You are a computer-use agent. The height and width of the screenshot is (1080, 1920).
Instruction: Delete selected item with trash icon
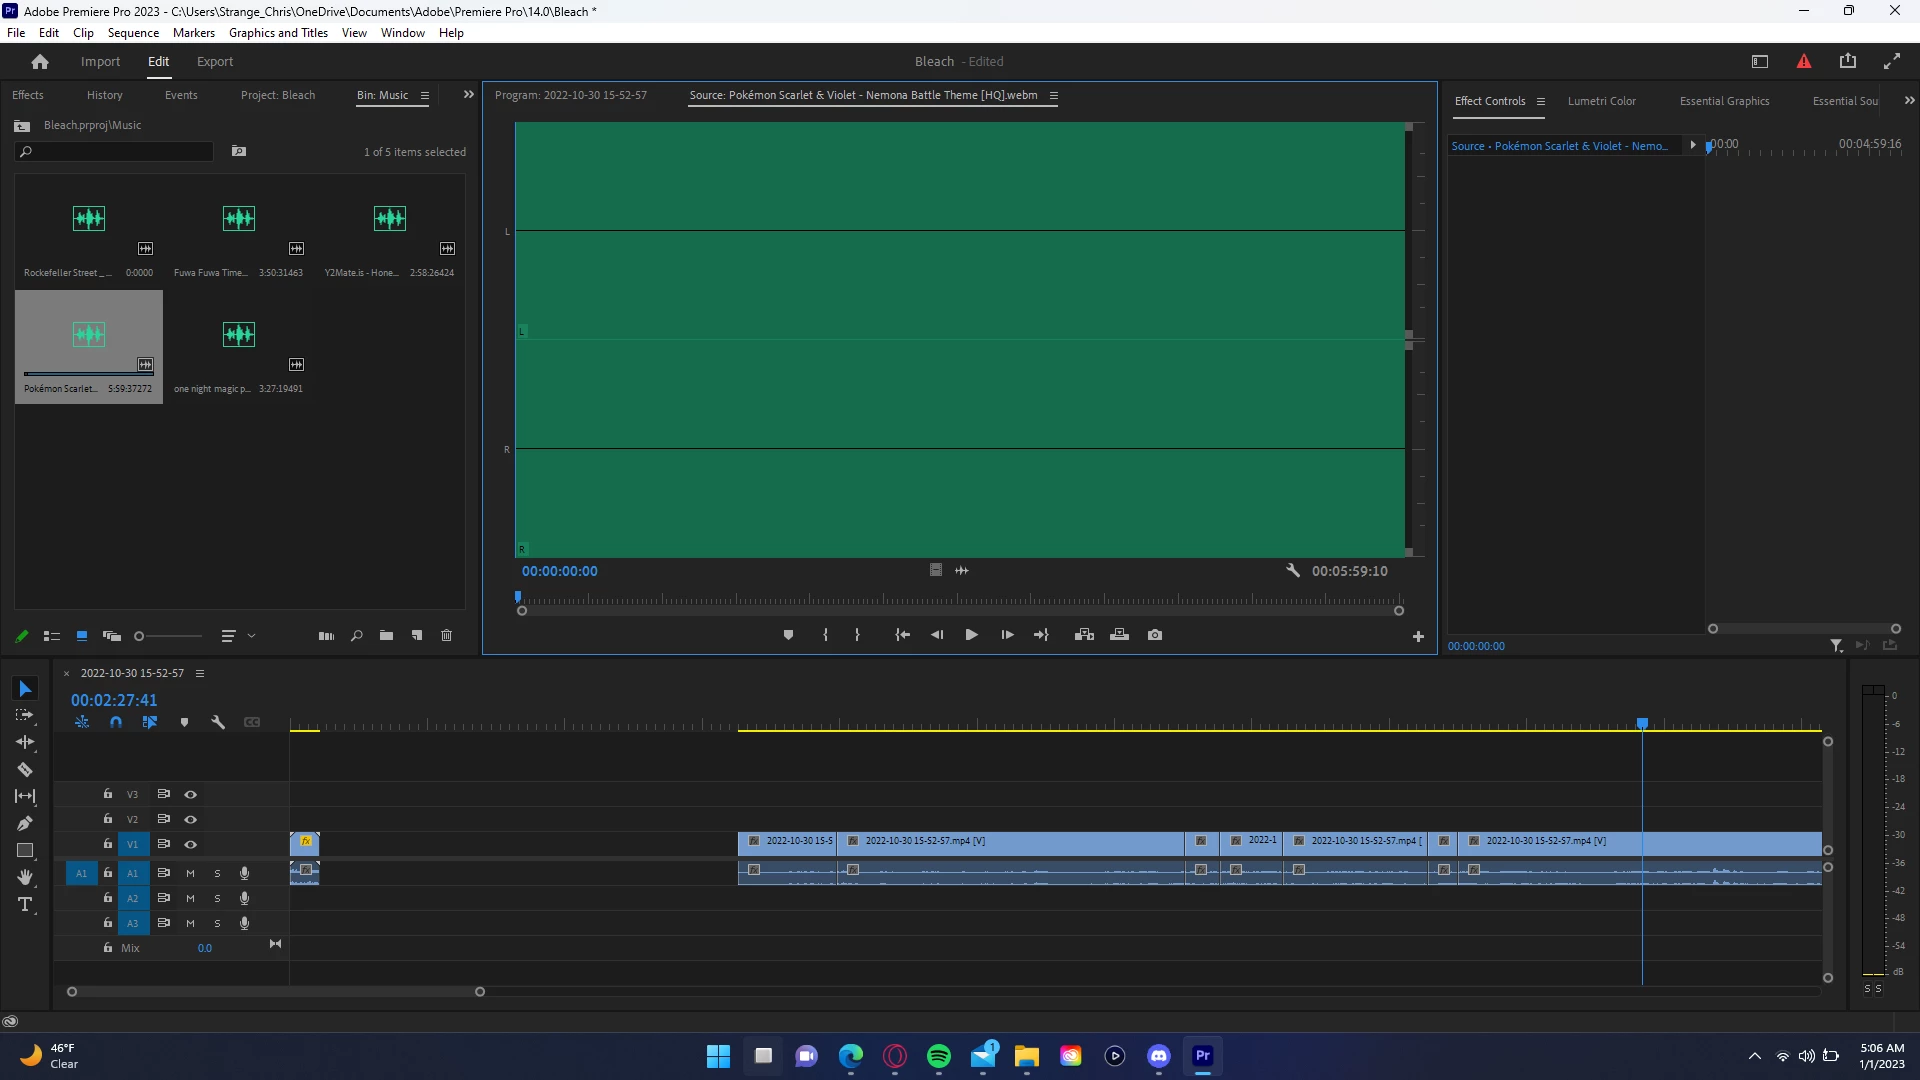447,636
